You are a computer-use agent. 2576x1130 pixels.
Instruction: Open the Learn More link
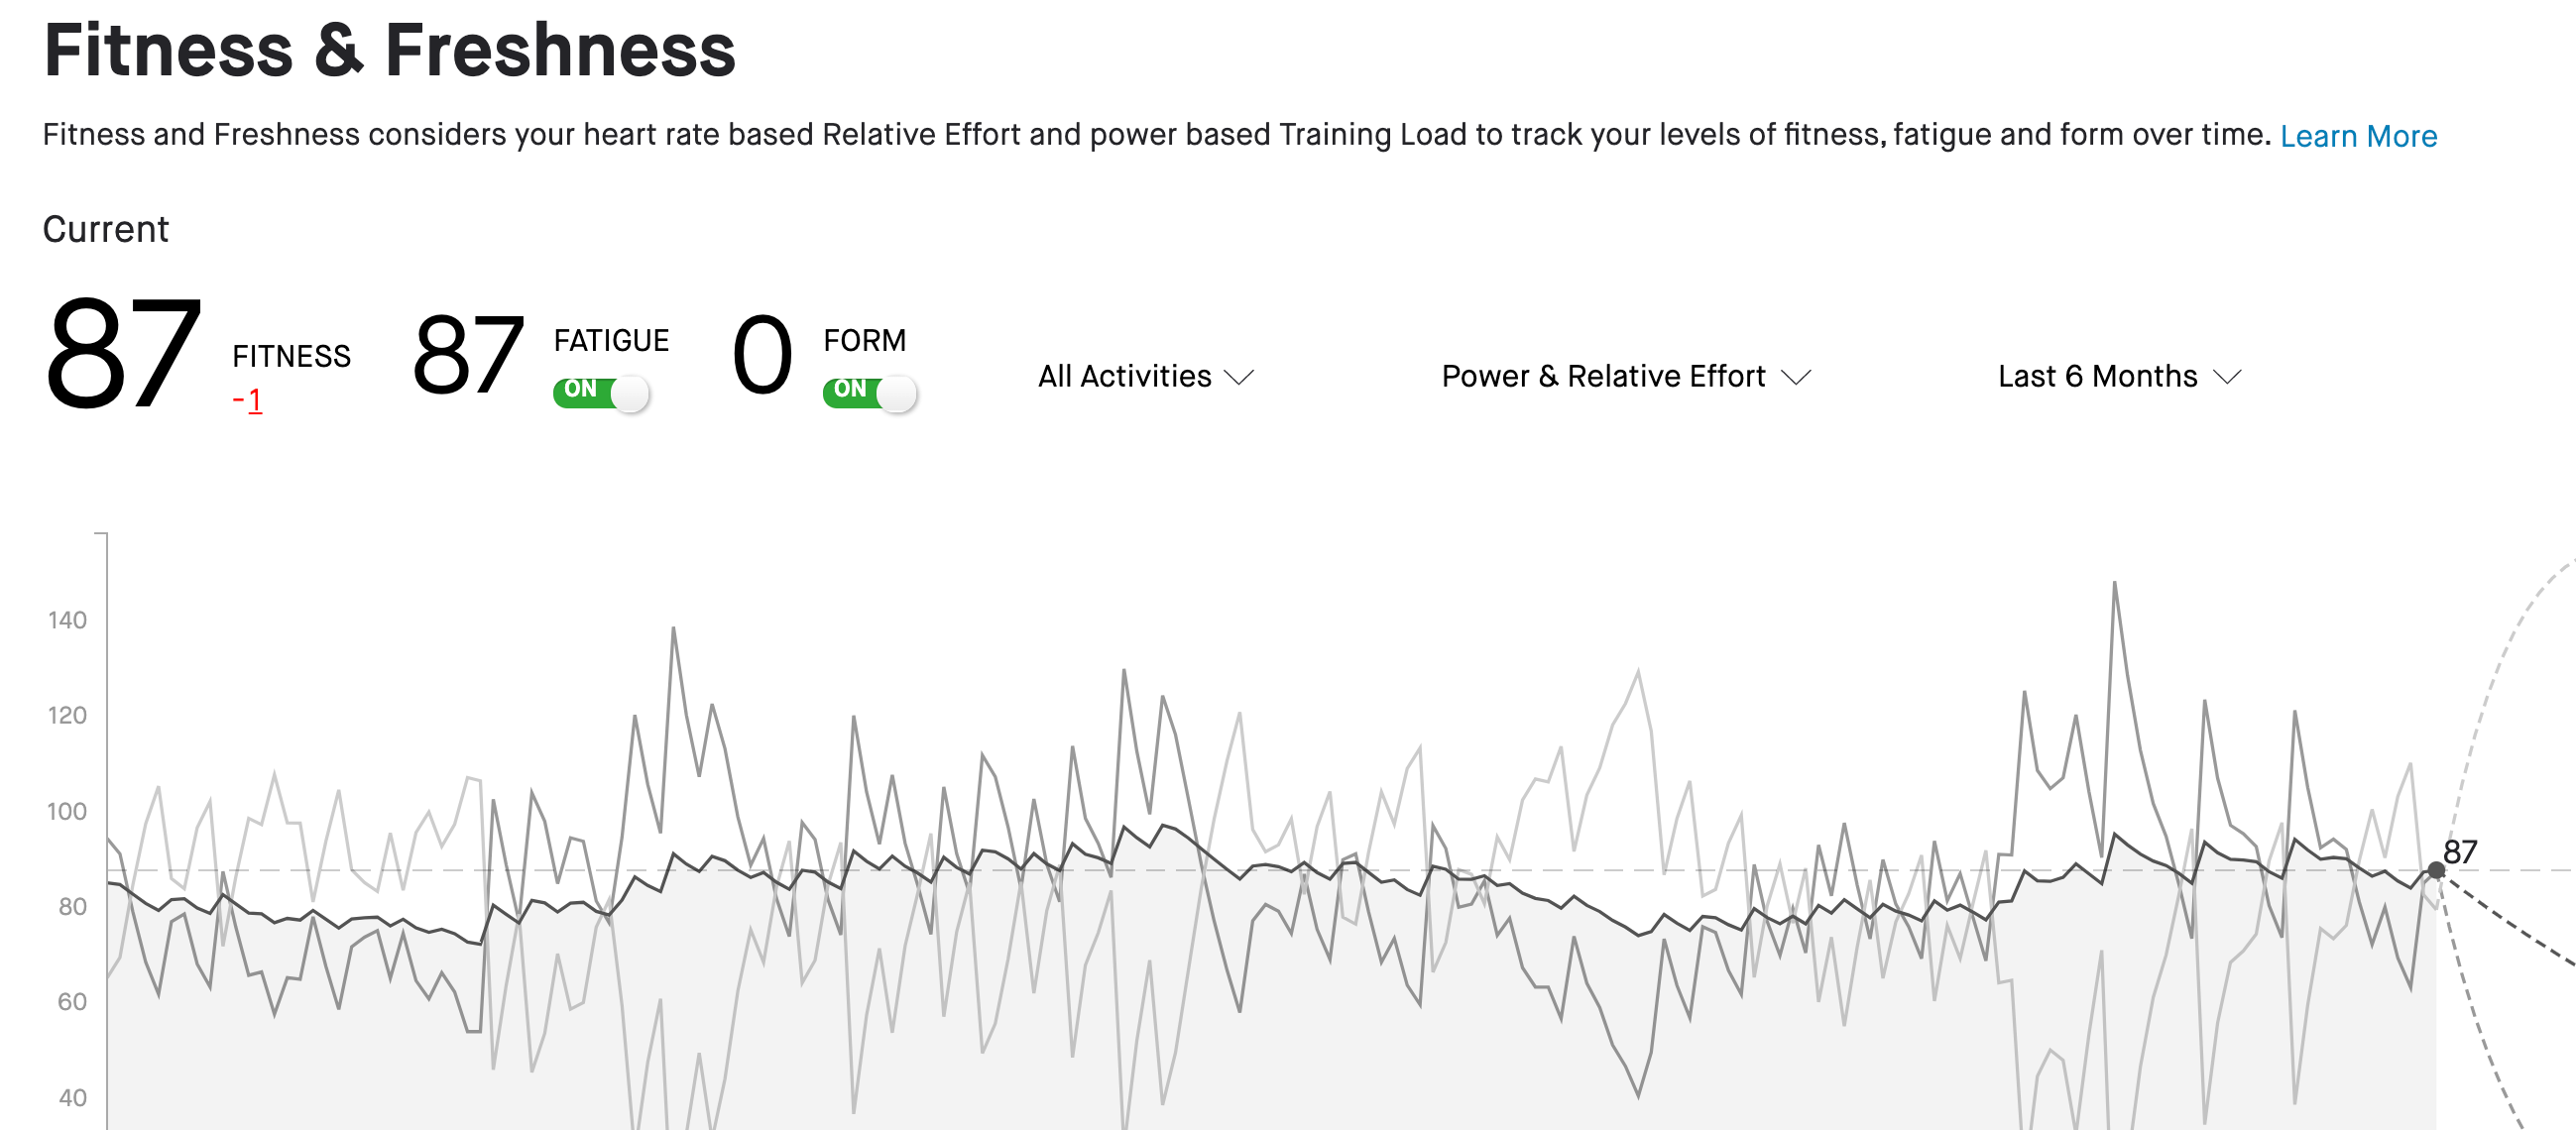coord(2358,136)
